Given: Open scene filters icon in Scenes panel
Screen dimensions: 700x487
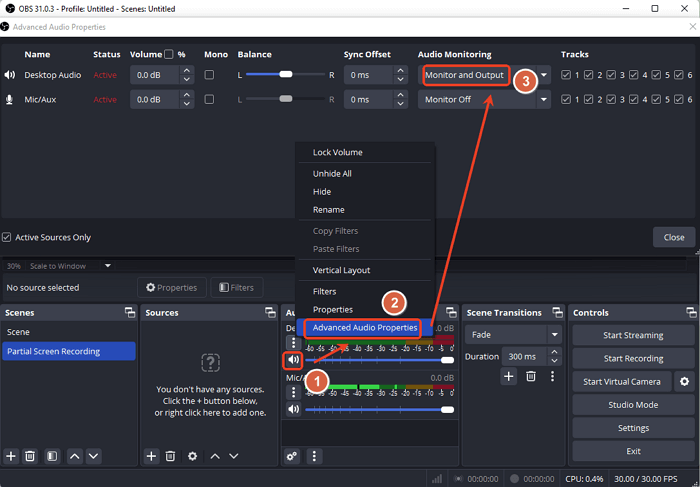Looking at the screenshot, I should 52,456.
